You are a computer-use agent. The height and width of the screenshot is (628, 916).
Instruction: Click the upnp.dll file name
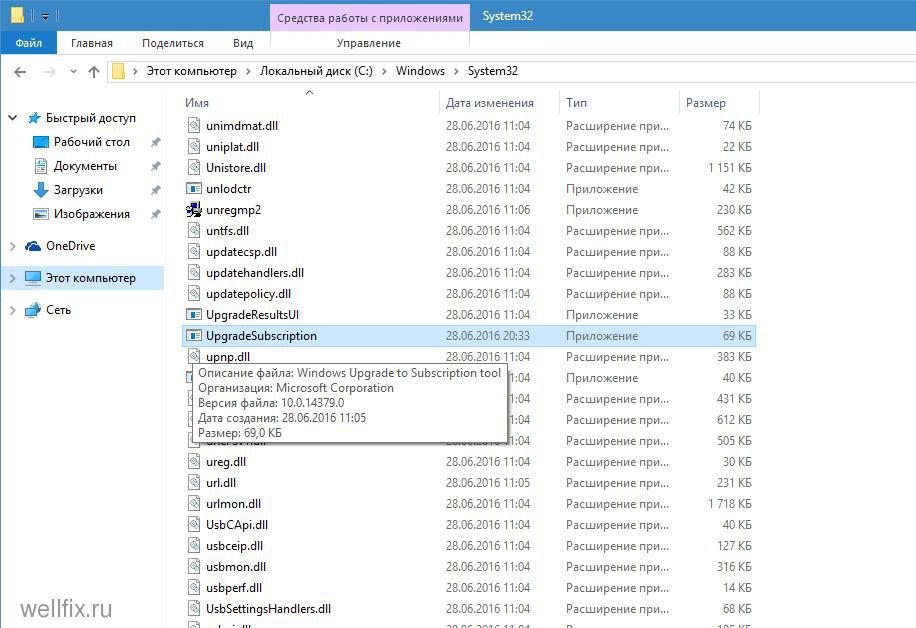pyautogui.click(x=228, y=356)
